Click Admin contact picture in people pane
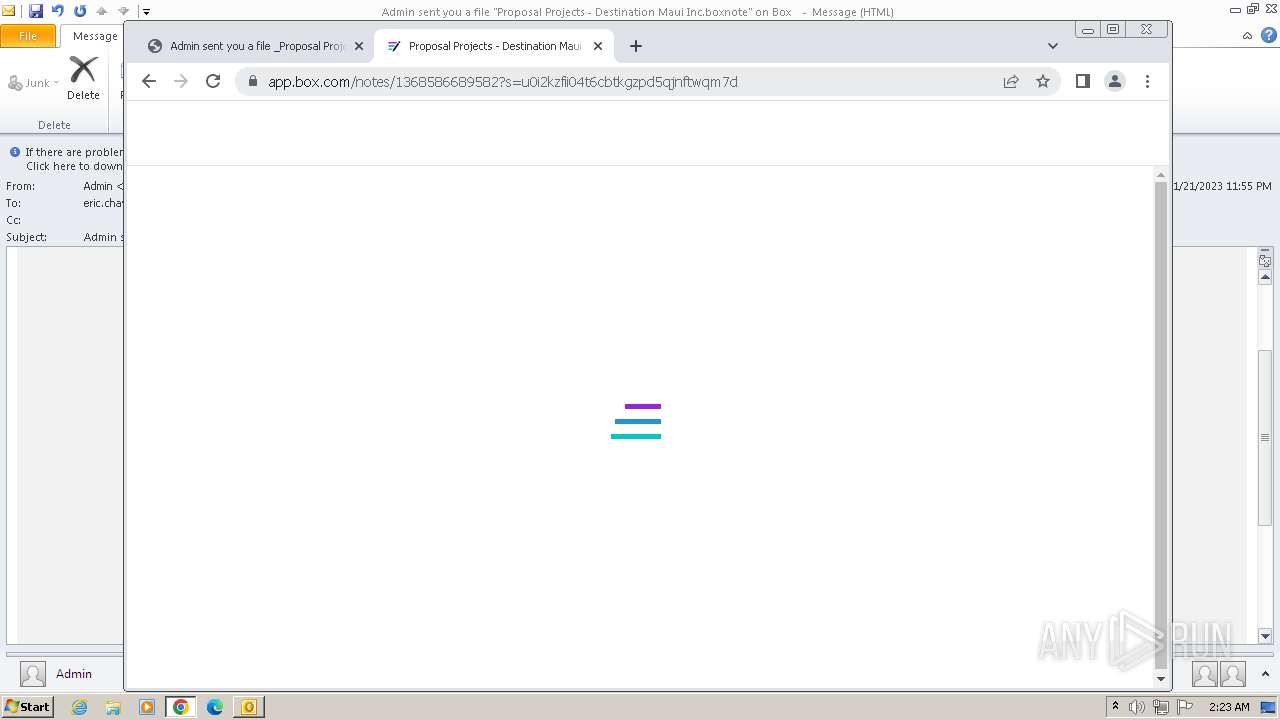Image resolution: width=1280 pixels, height=720 pixels. pos(33,674)
